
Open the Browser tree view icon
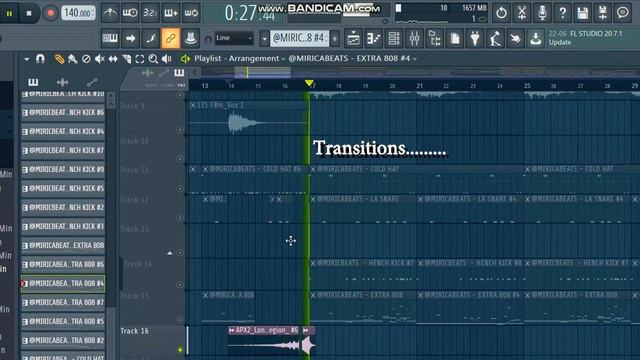(x=435, y=38)
